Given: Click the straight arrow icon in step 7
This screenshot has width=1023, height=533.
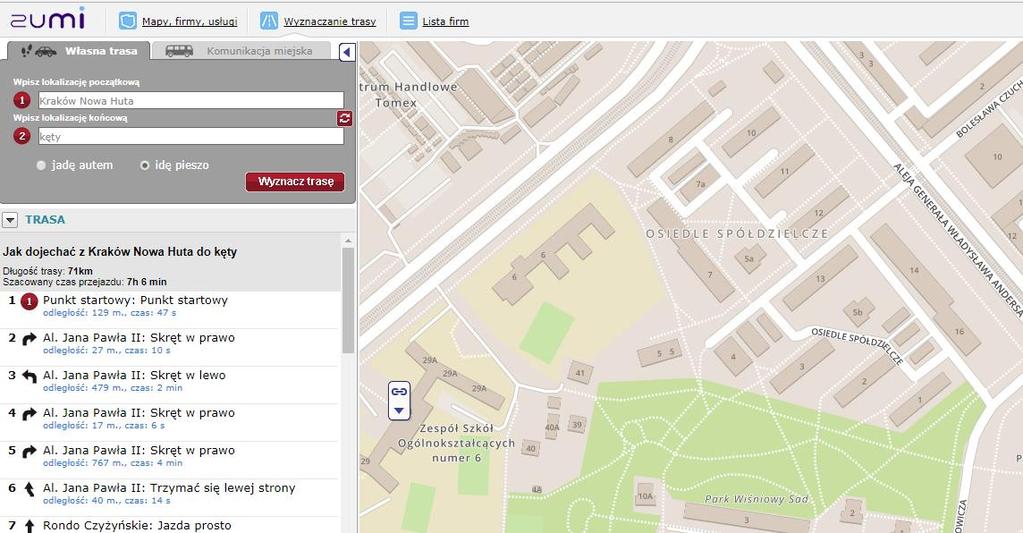Looking at the screenshot, I should coord(29,526).
